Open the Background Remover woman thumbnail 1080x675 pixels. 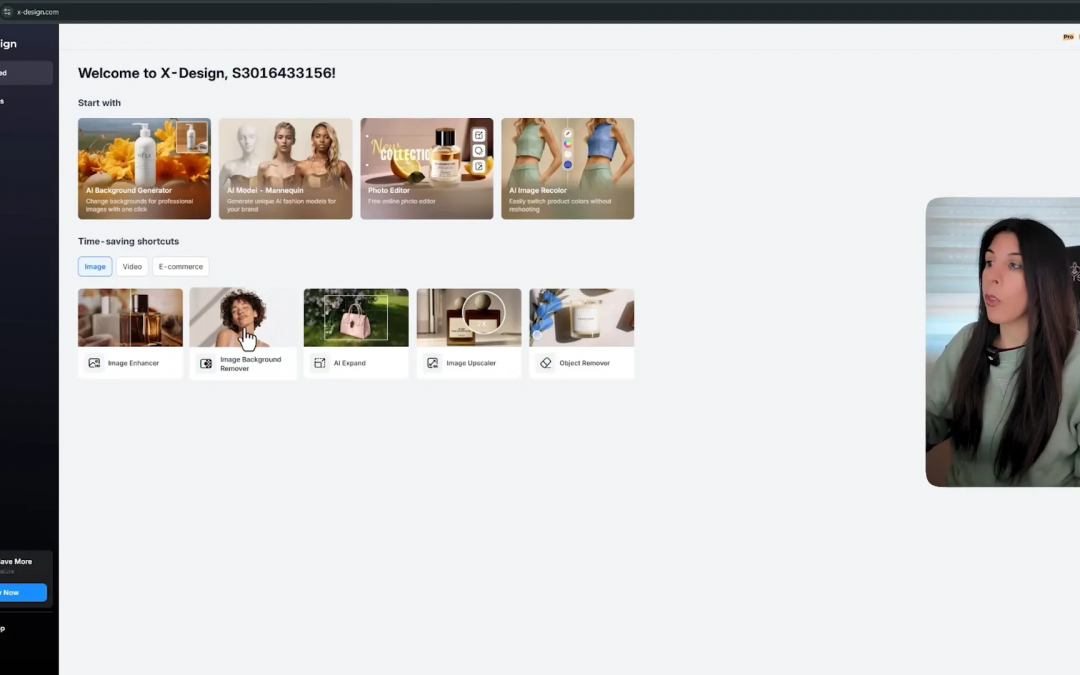click(x=242, y=318)
